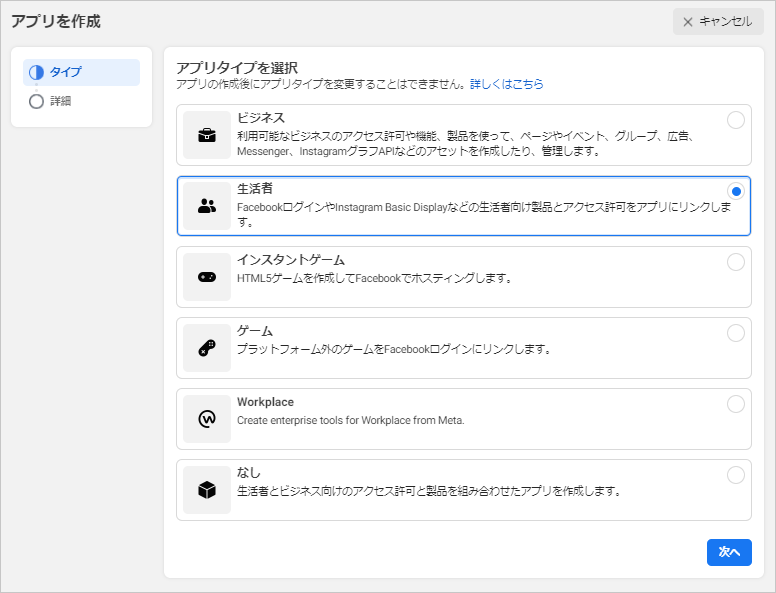776x593 pixels.
Task: Click the ビジネス card title
Action: 261,118
